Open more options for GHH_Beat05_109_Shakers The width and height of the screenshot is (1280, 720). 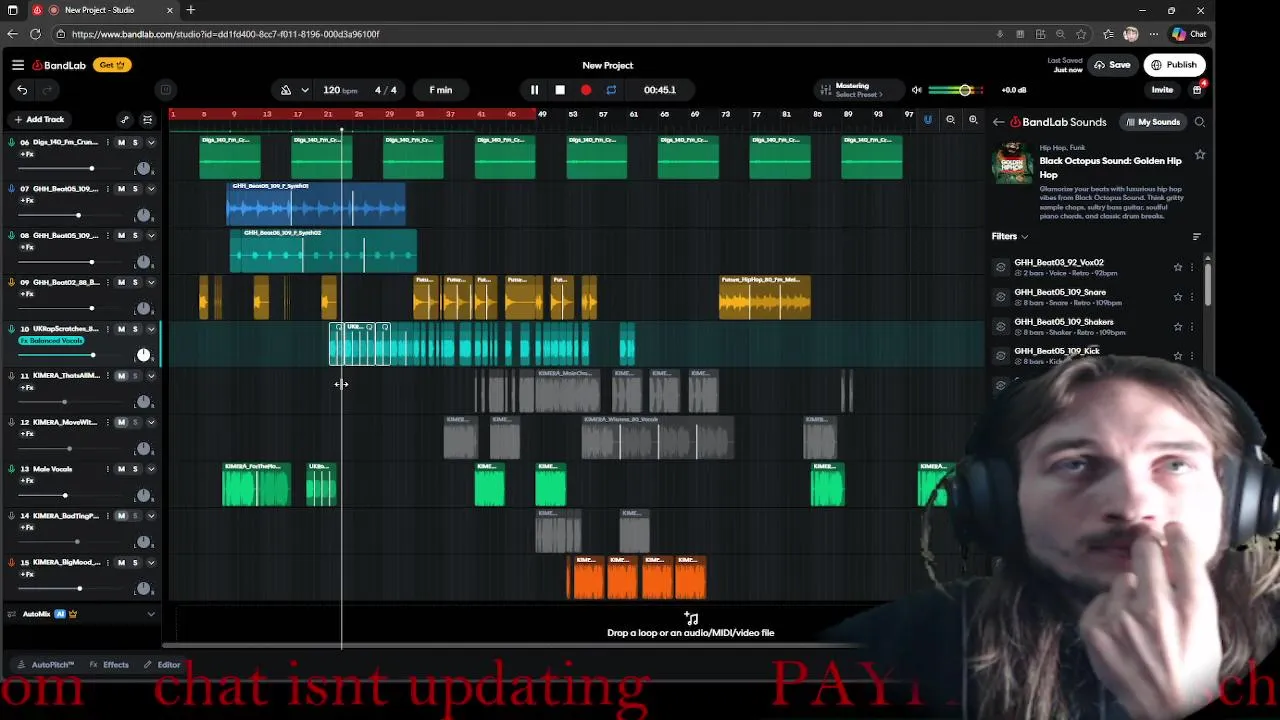point(1192,326)
